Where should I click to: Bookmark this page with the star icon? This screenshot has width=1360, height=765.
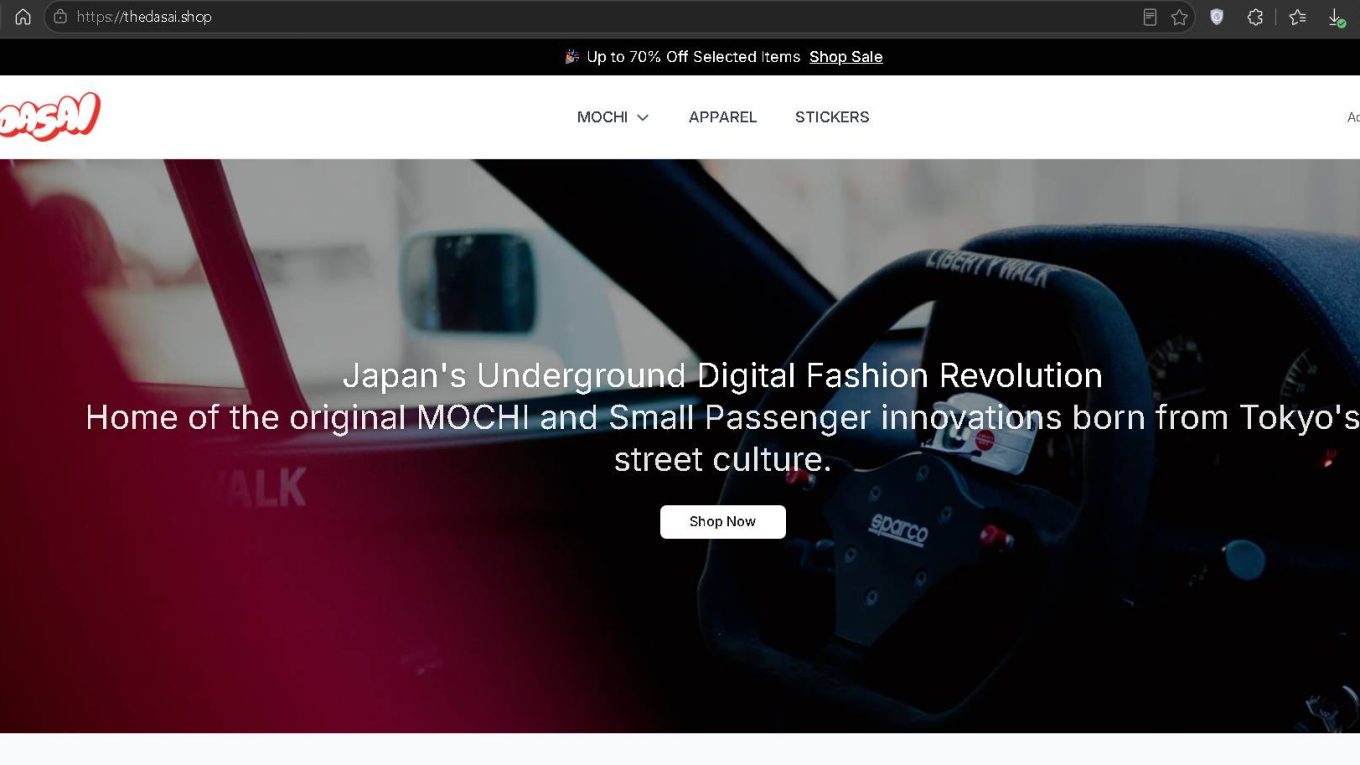point(1180,17)
